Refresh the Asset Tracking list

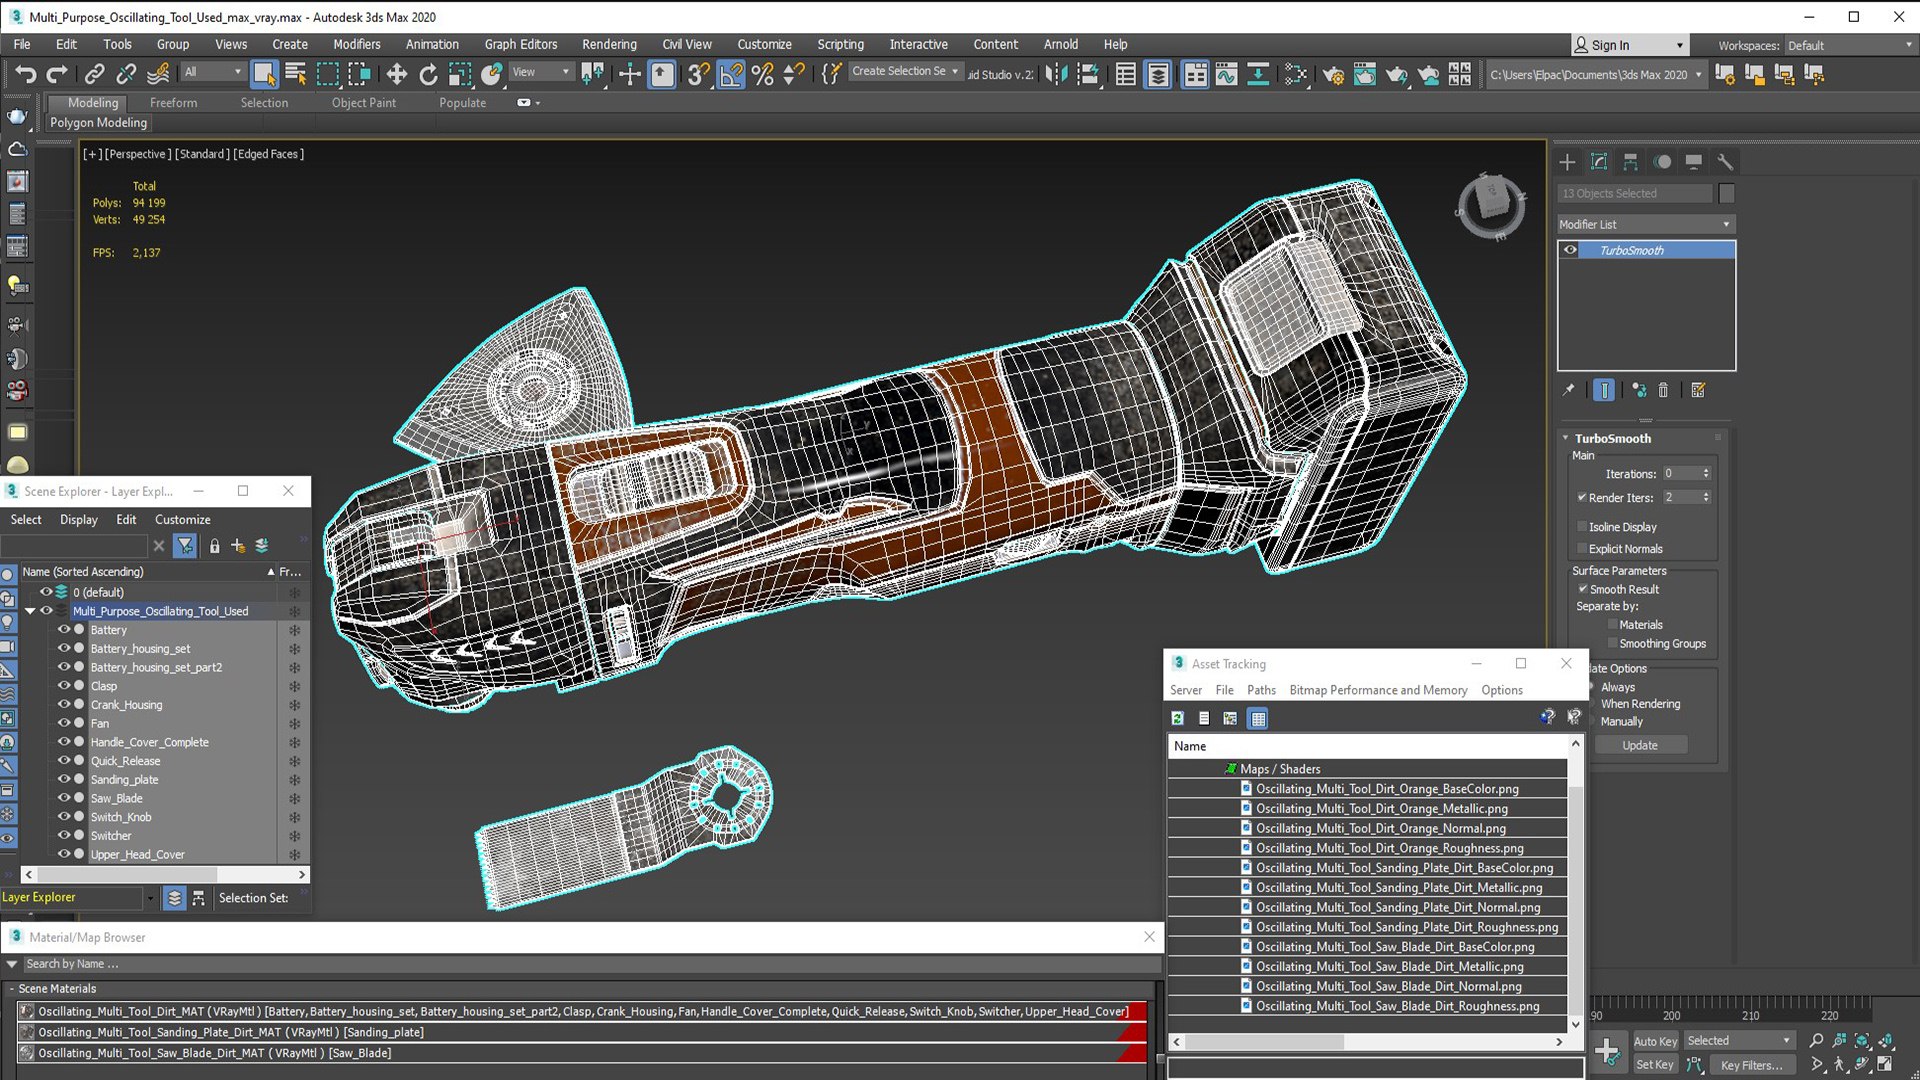click(x=1178, y=718)
